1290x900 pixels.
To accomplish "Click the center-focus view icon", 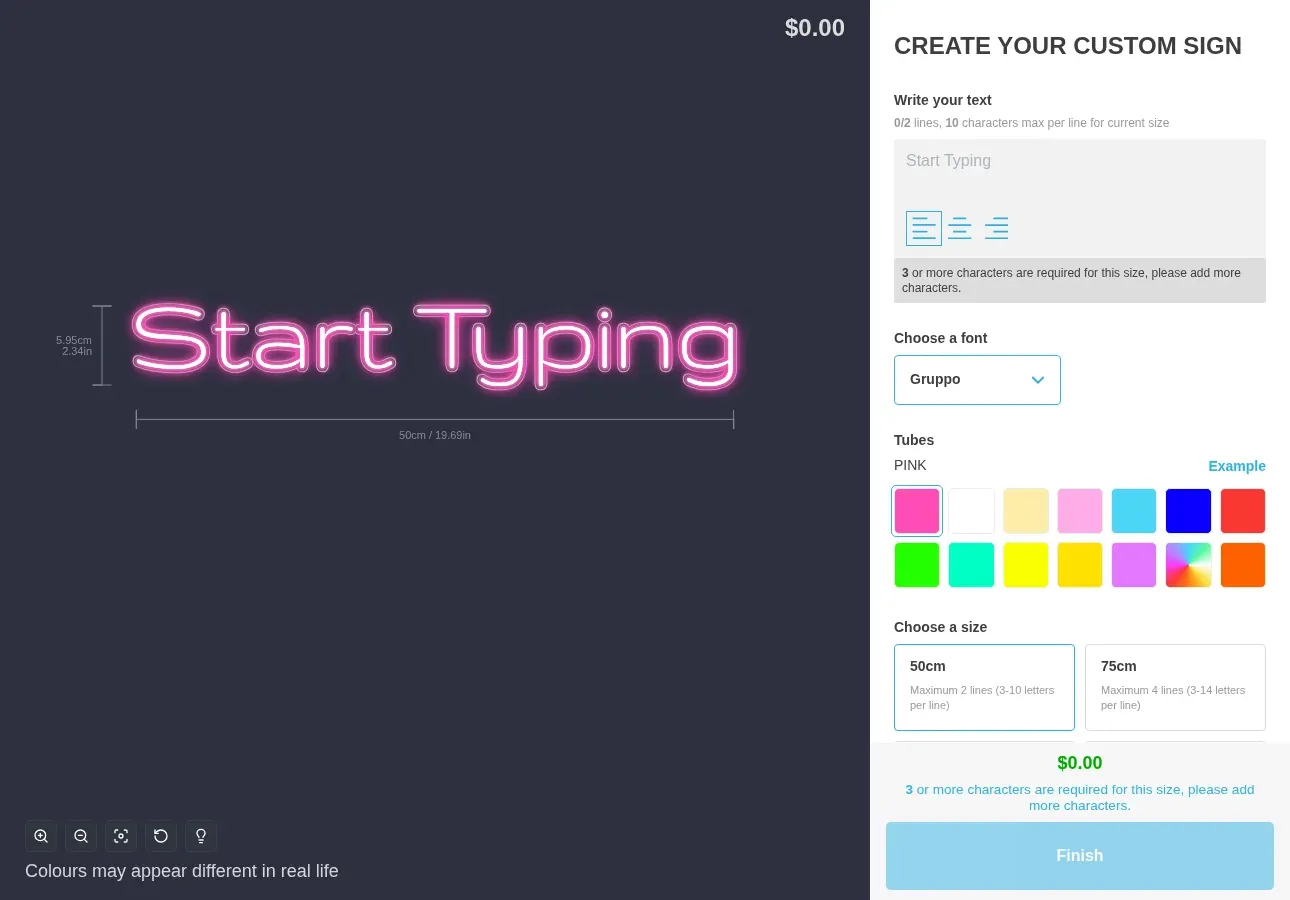I will pyautogui.click(x=121, y=836).
